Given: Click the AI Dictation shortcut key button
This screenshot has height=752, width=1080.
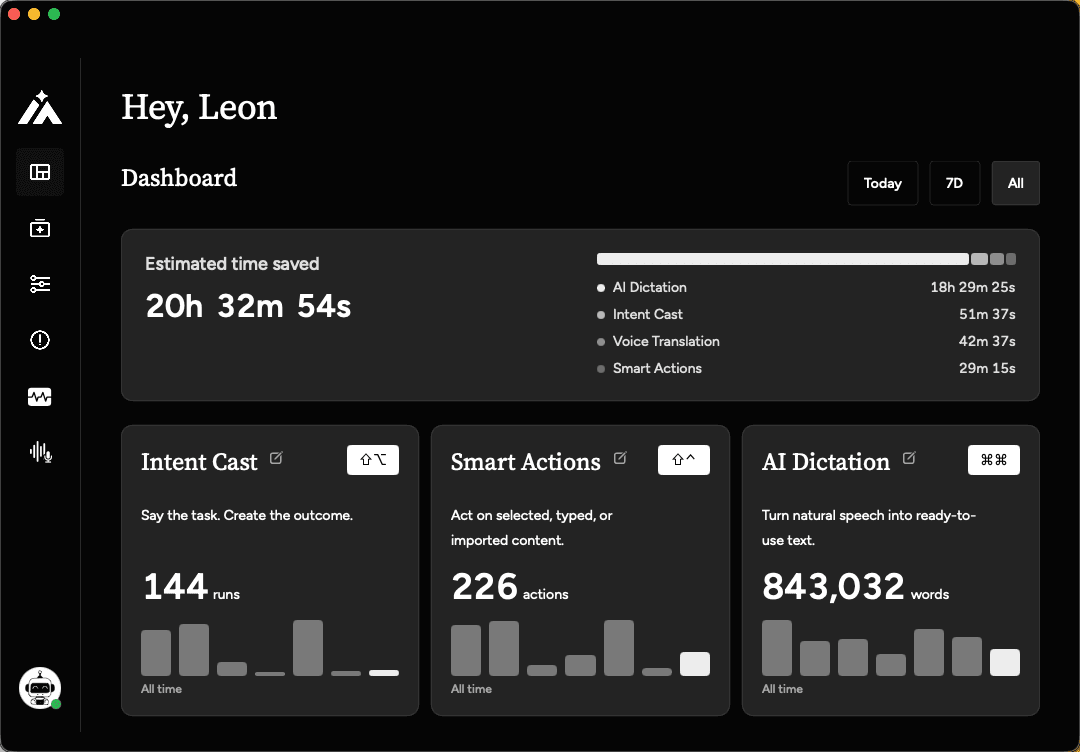Looking at the screenshot, I should 994,460.
